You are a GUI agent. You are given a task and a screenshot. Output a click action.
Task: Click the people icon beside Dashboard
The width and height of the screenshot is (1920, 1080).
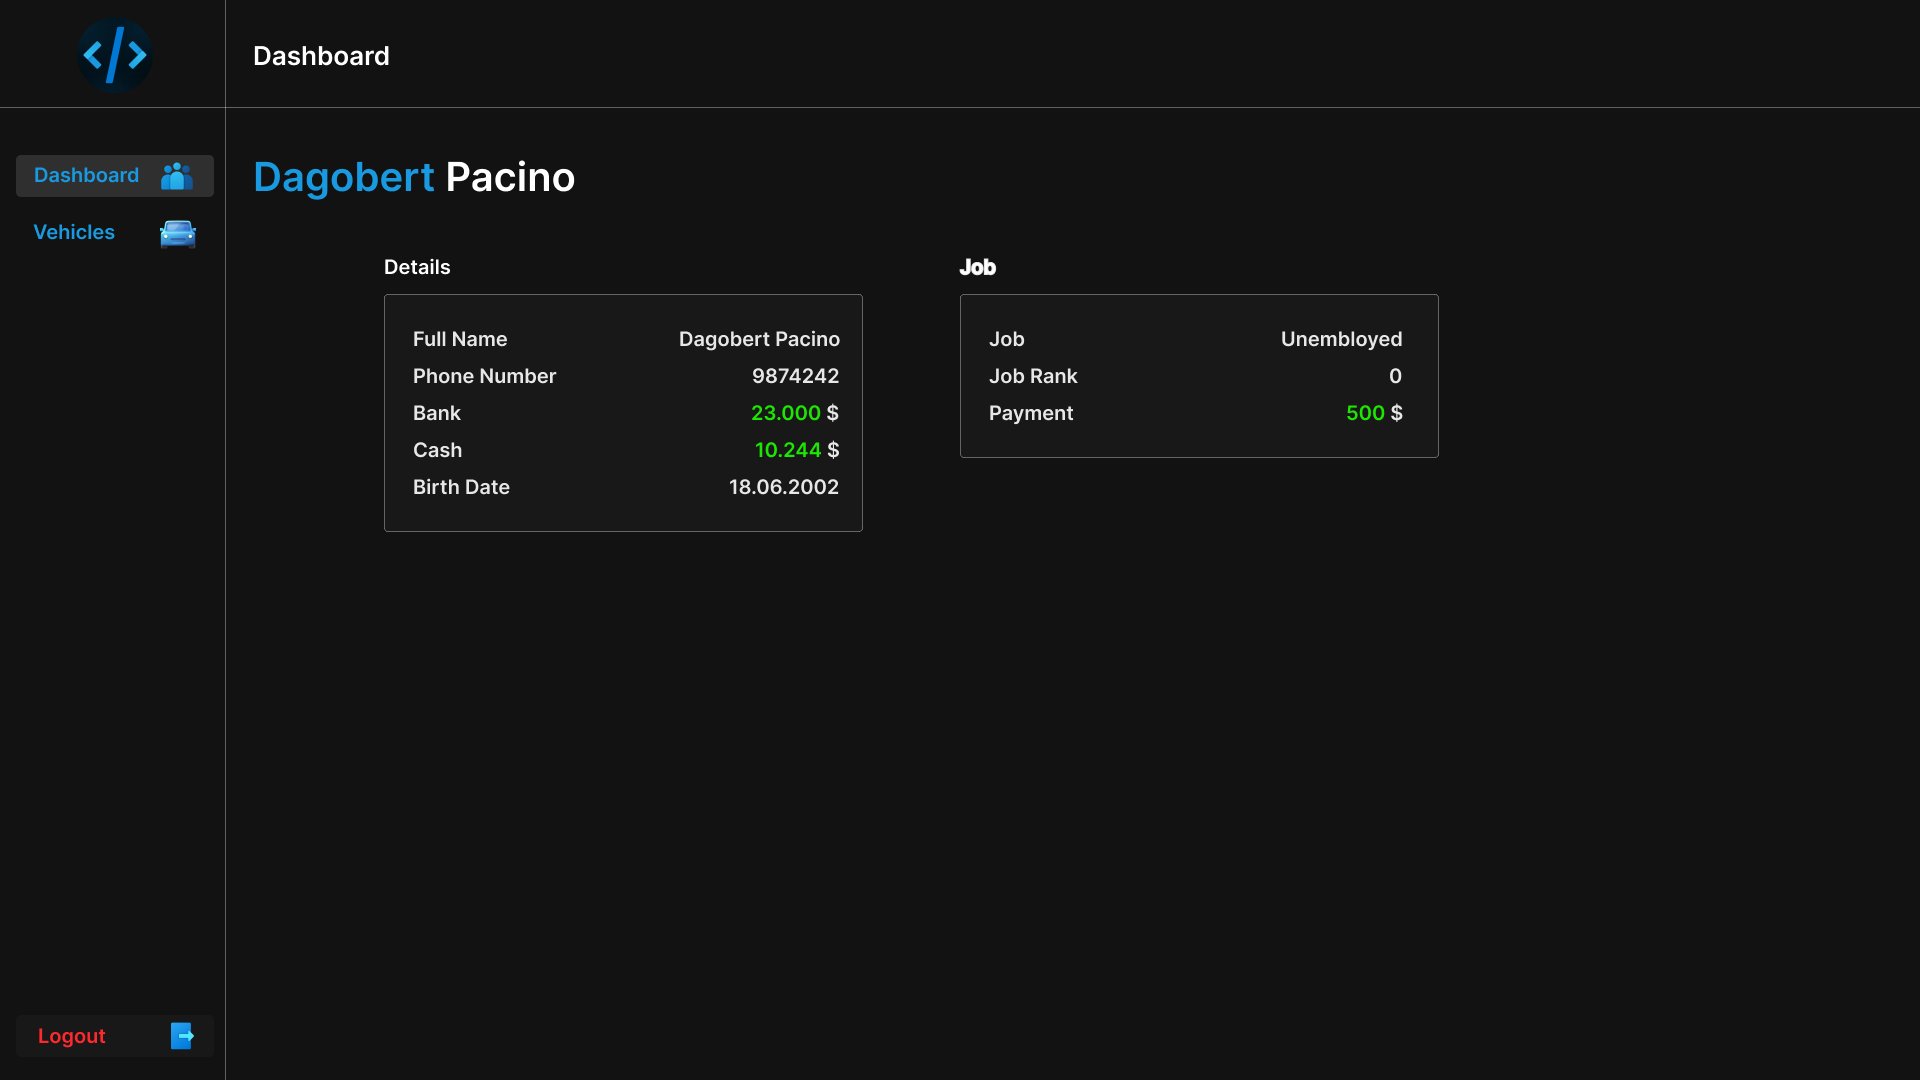(177, 176)
